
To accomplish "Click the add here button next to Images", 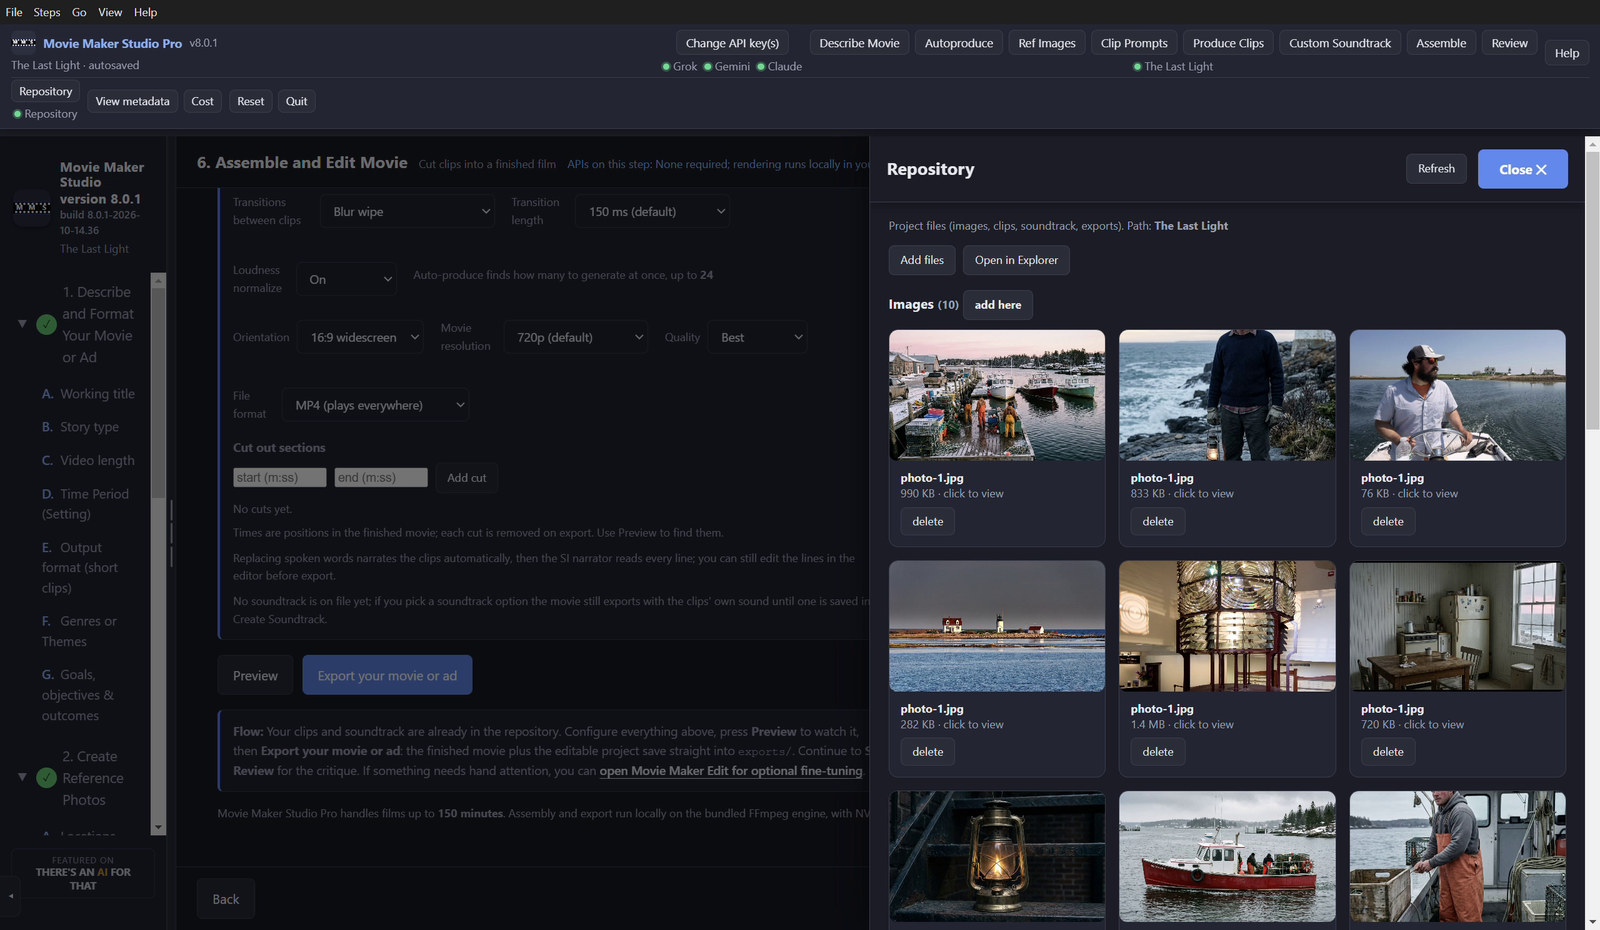I will coord(998,305).
